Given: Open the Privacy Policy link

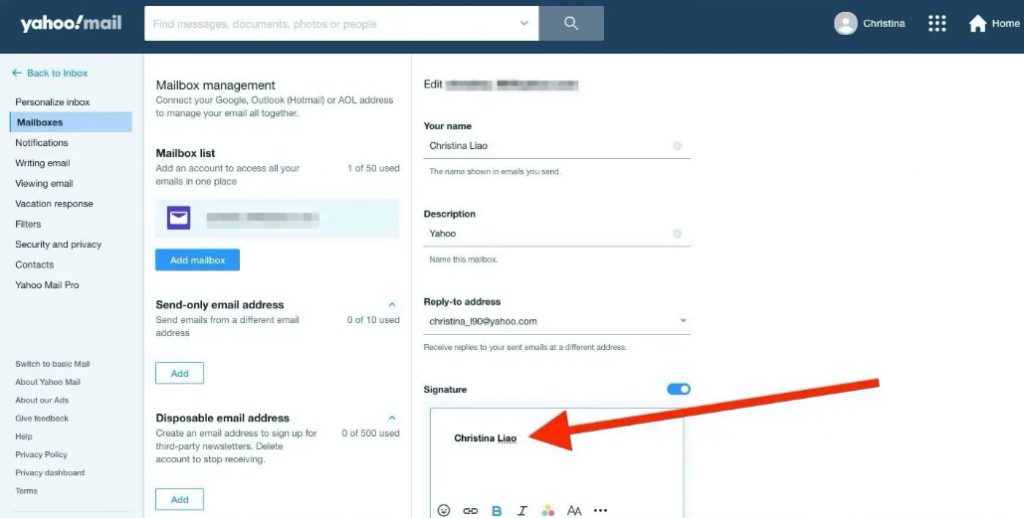Looking at the screenshot, I should click(41, 455).
